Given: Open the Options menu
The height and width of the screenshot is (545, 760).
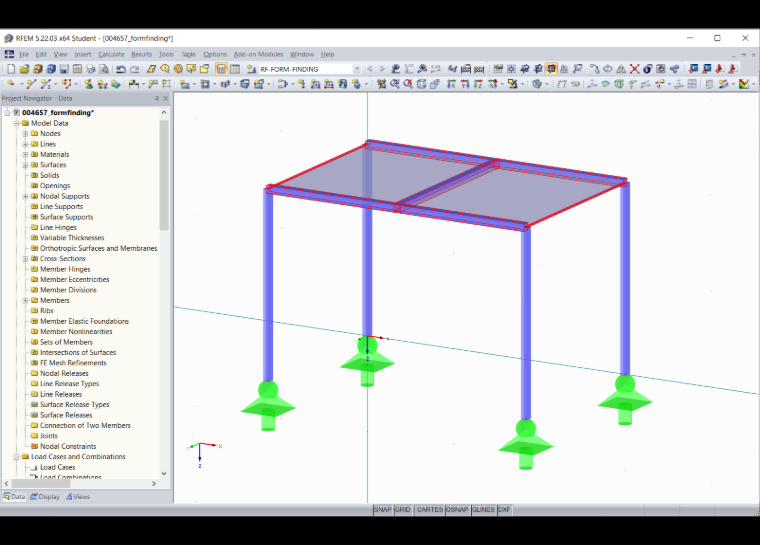Looking at the screenshot, I should tap(215, 54).
